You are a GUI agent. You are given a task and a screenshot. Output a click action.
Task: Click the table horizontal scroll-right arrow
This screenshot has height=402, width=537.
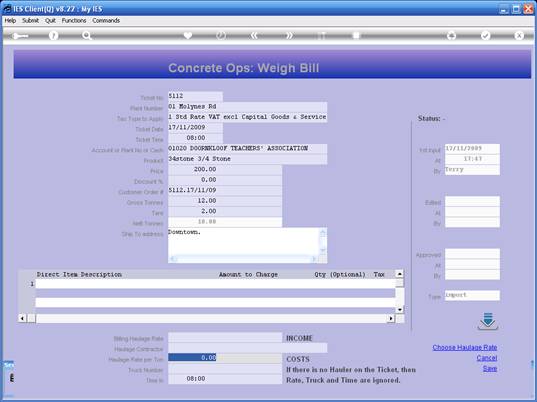click(x=391, y=318)
